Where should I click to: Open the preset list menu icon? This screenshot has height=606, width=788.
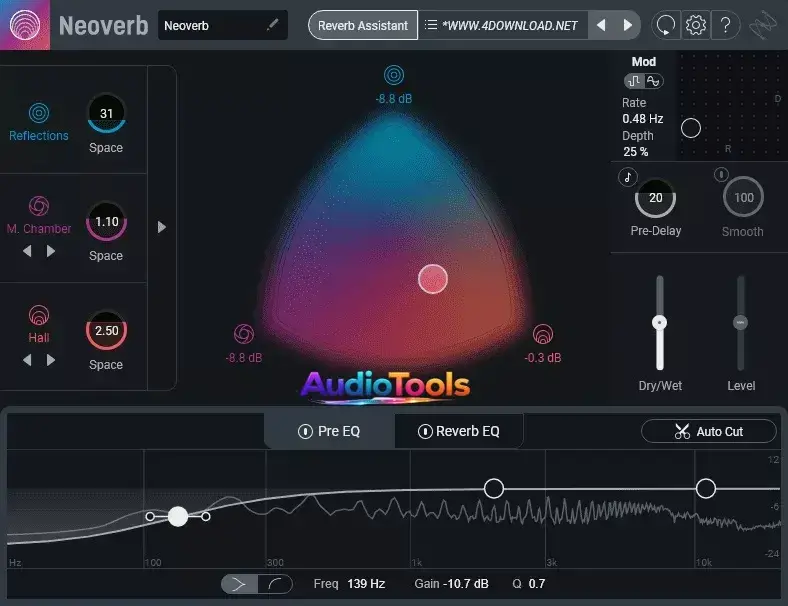pyautogui.click(x=431, y=25)
